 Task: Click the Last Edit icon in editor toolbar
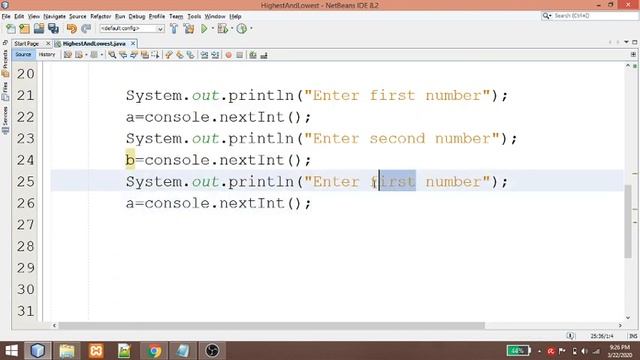[x=68, y=55]
